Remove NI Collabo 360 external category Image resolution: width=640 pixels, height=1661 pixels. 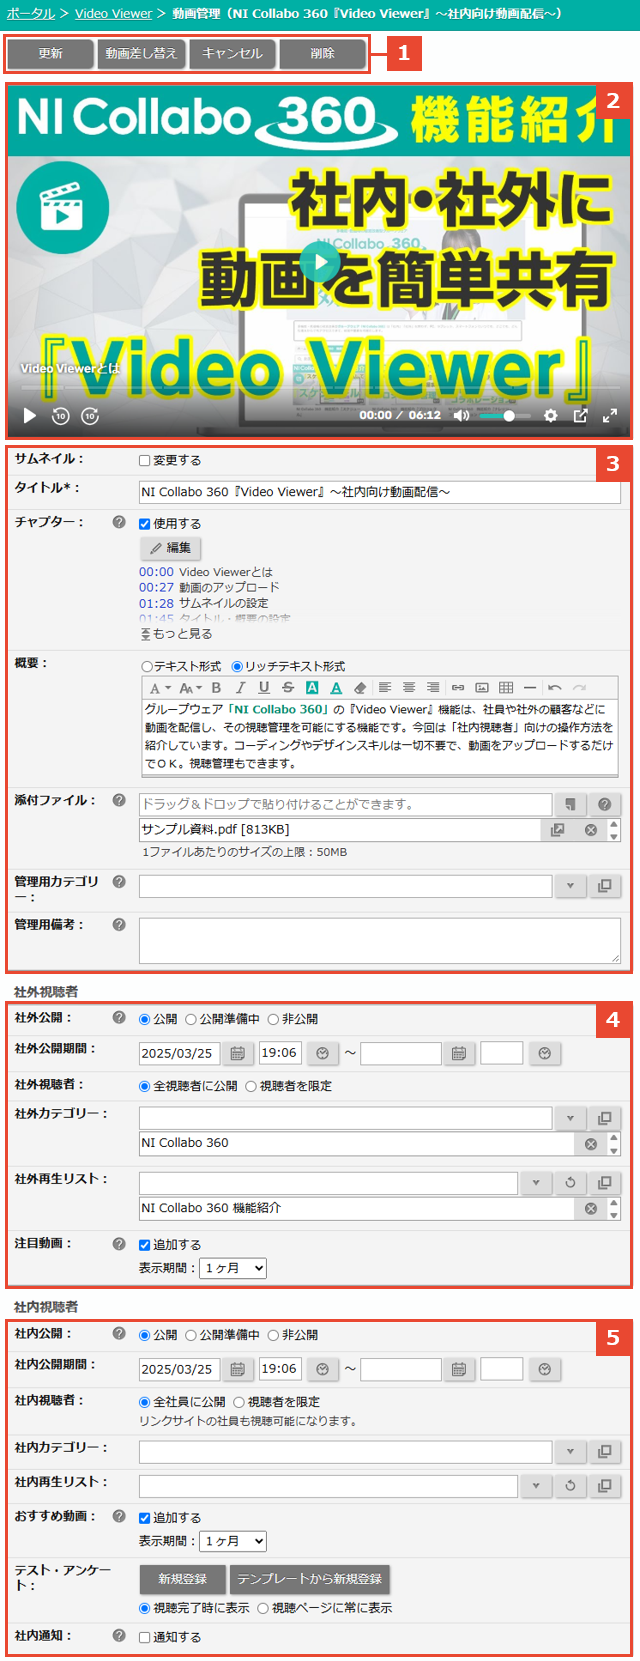pyautogui.click(x=591, y=1143)
